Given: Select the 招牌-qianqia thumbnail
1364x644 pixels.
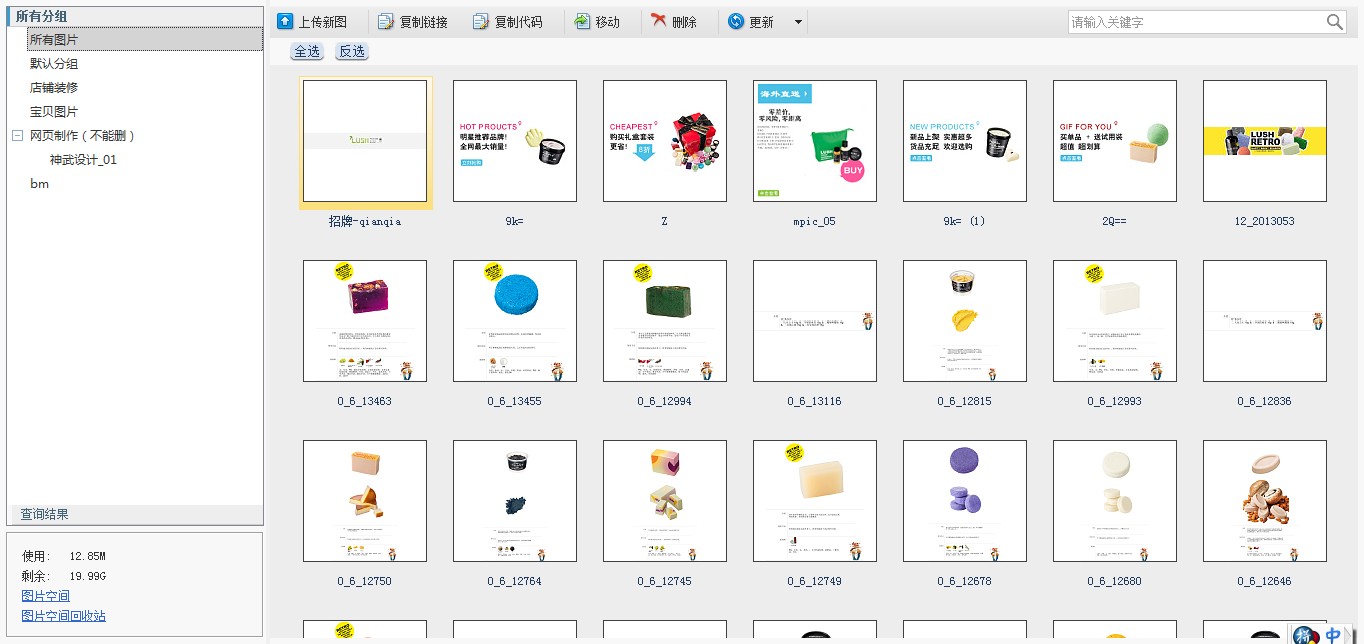Looking at the screenshot, I should (x=365, y=141).
